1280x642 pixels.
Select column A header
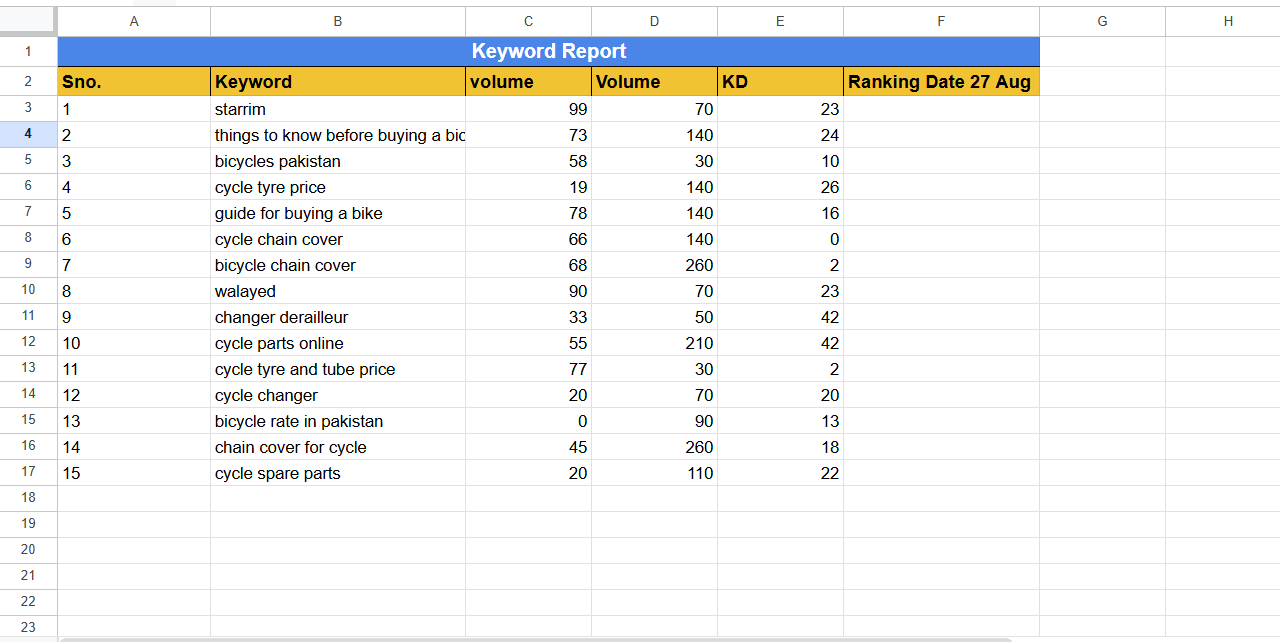(x=134, y=21)
